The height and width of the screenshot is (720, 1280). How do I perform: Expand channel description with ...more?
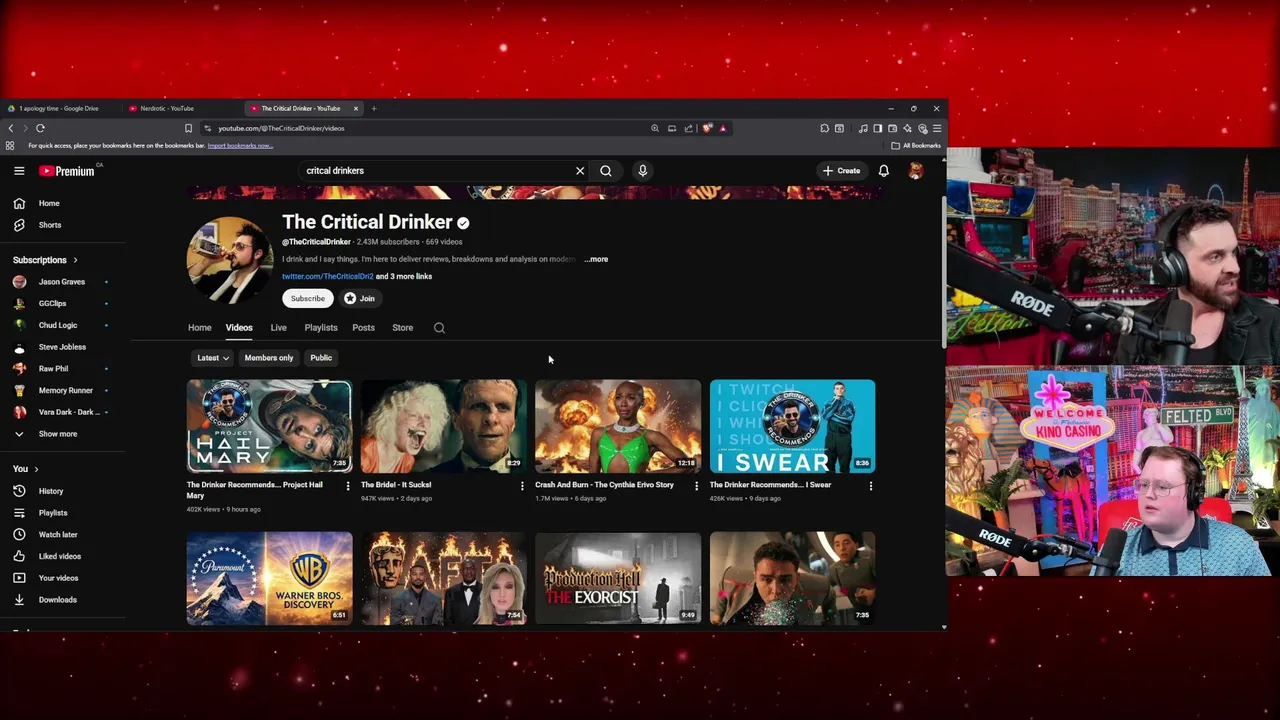(x=596, y=259)
